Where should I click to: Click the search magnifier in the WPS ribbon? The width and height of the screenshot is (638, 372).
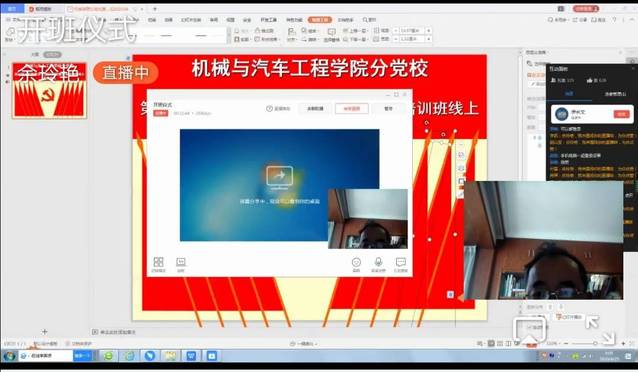(365, 20)
